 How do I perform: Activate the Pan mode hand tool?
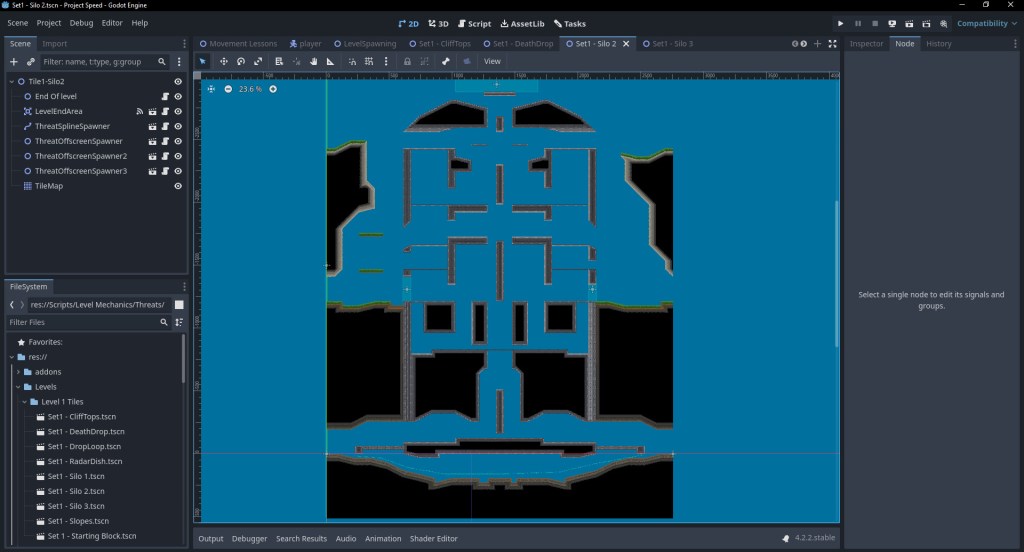point(313,61)
